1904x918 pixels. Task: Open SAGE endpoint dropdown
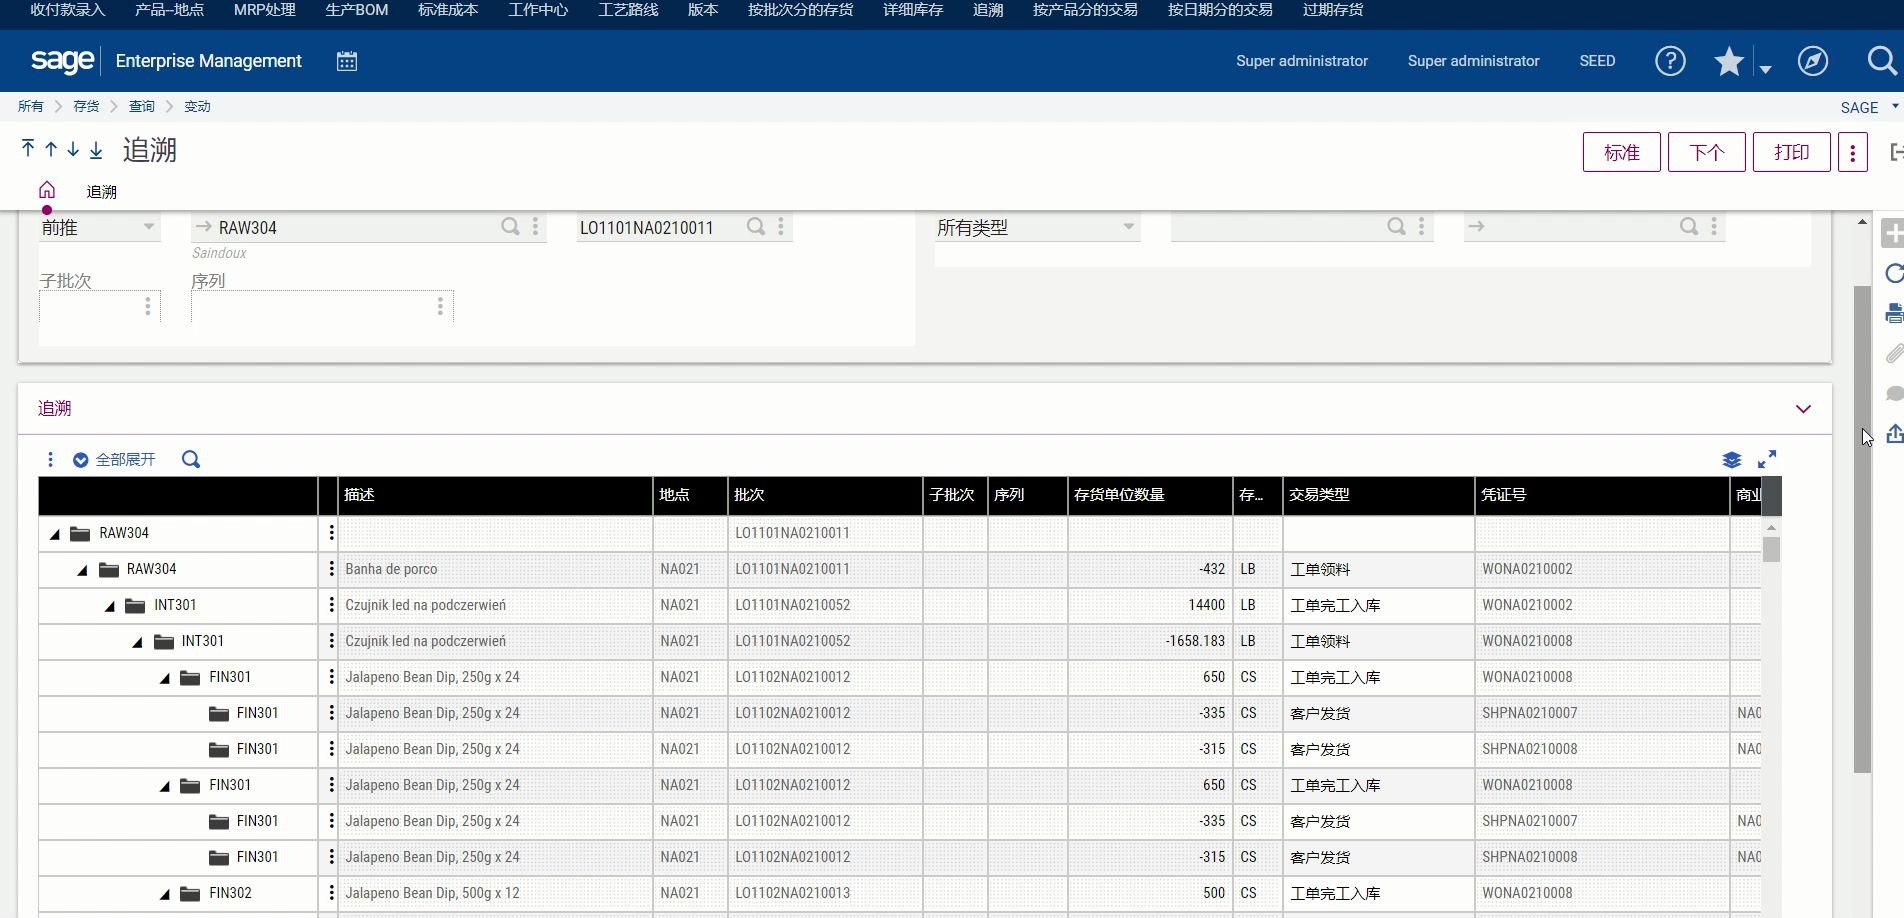1894,106
